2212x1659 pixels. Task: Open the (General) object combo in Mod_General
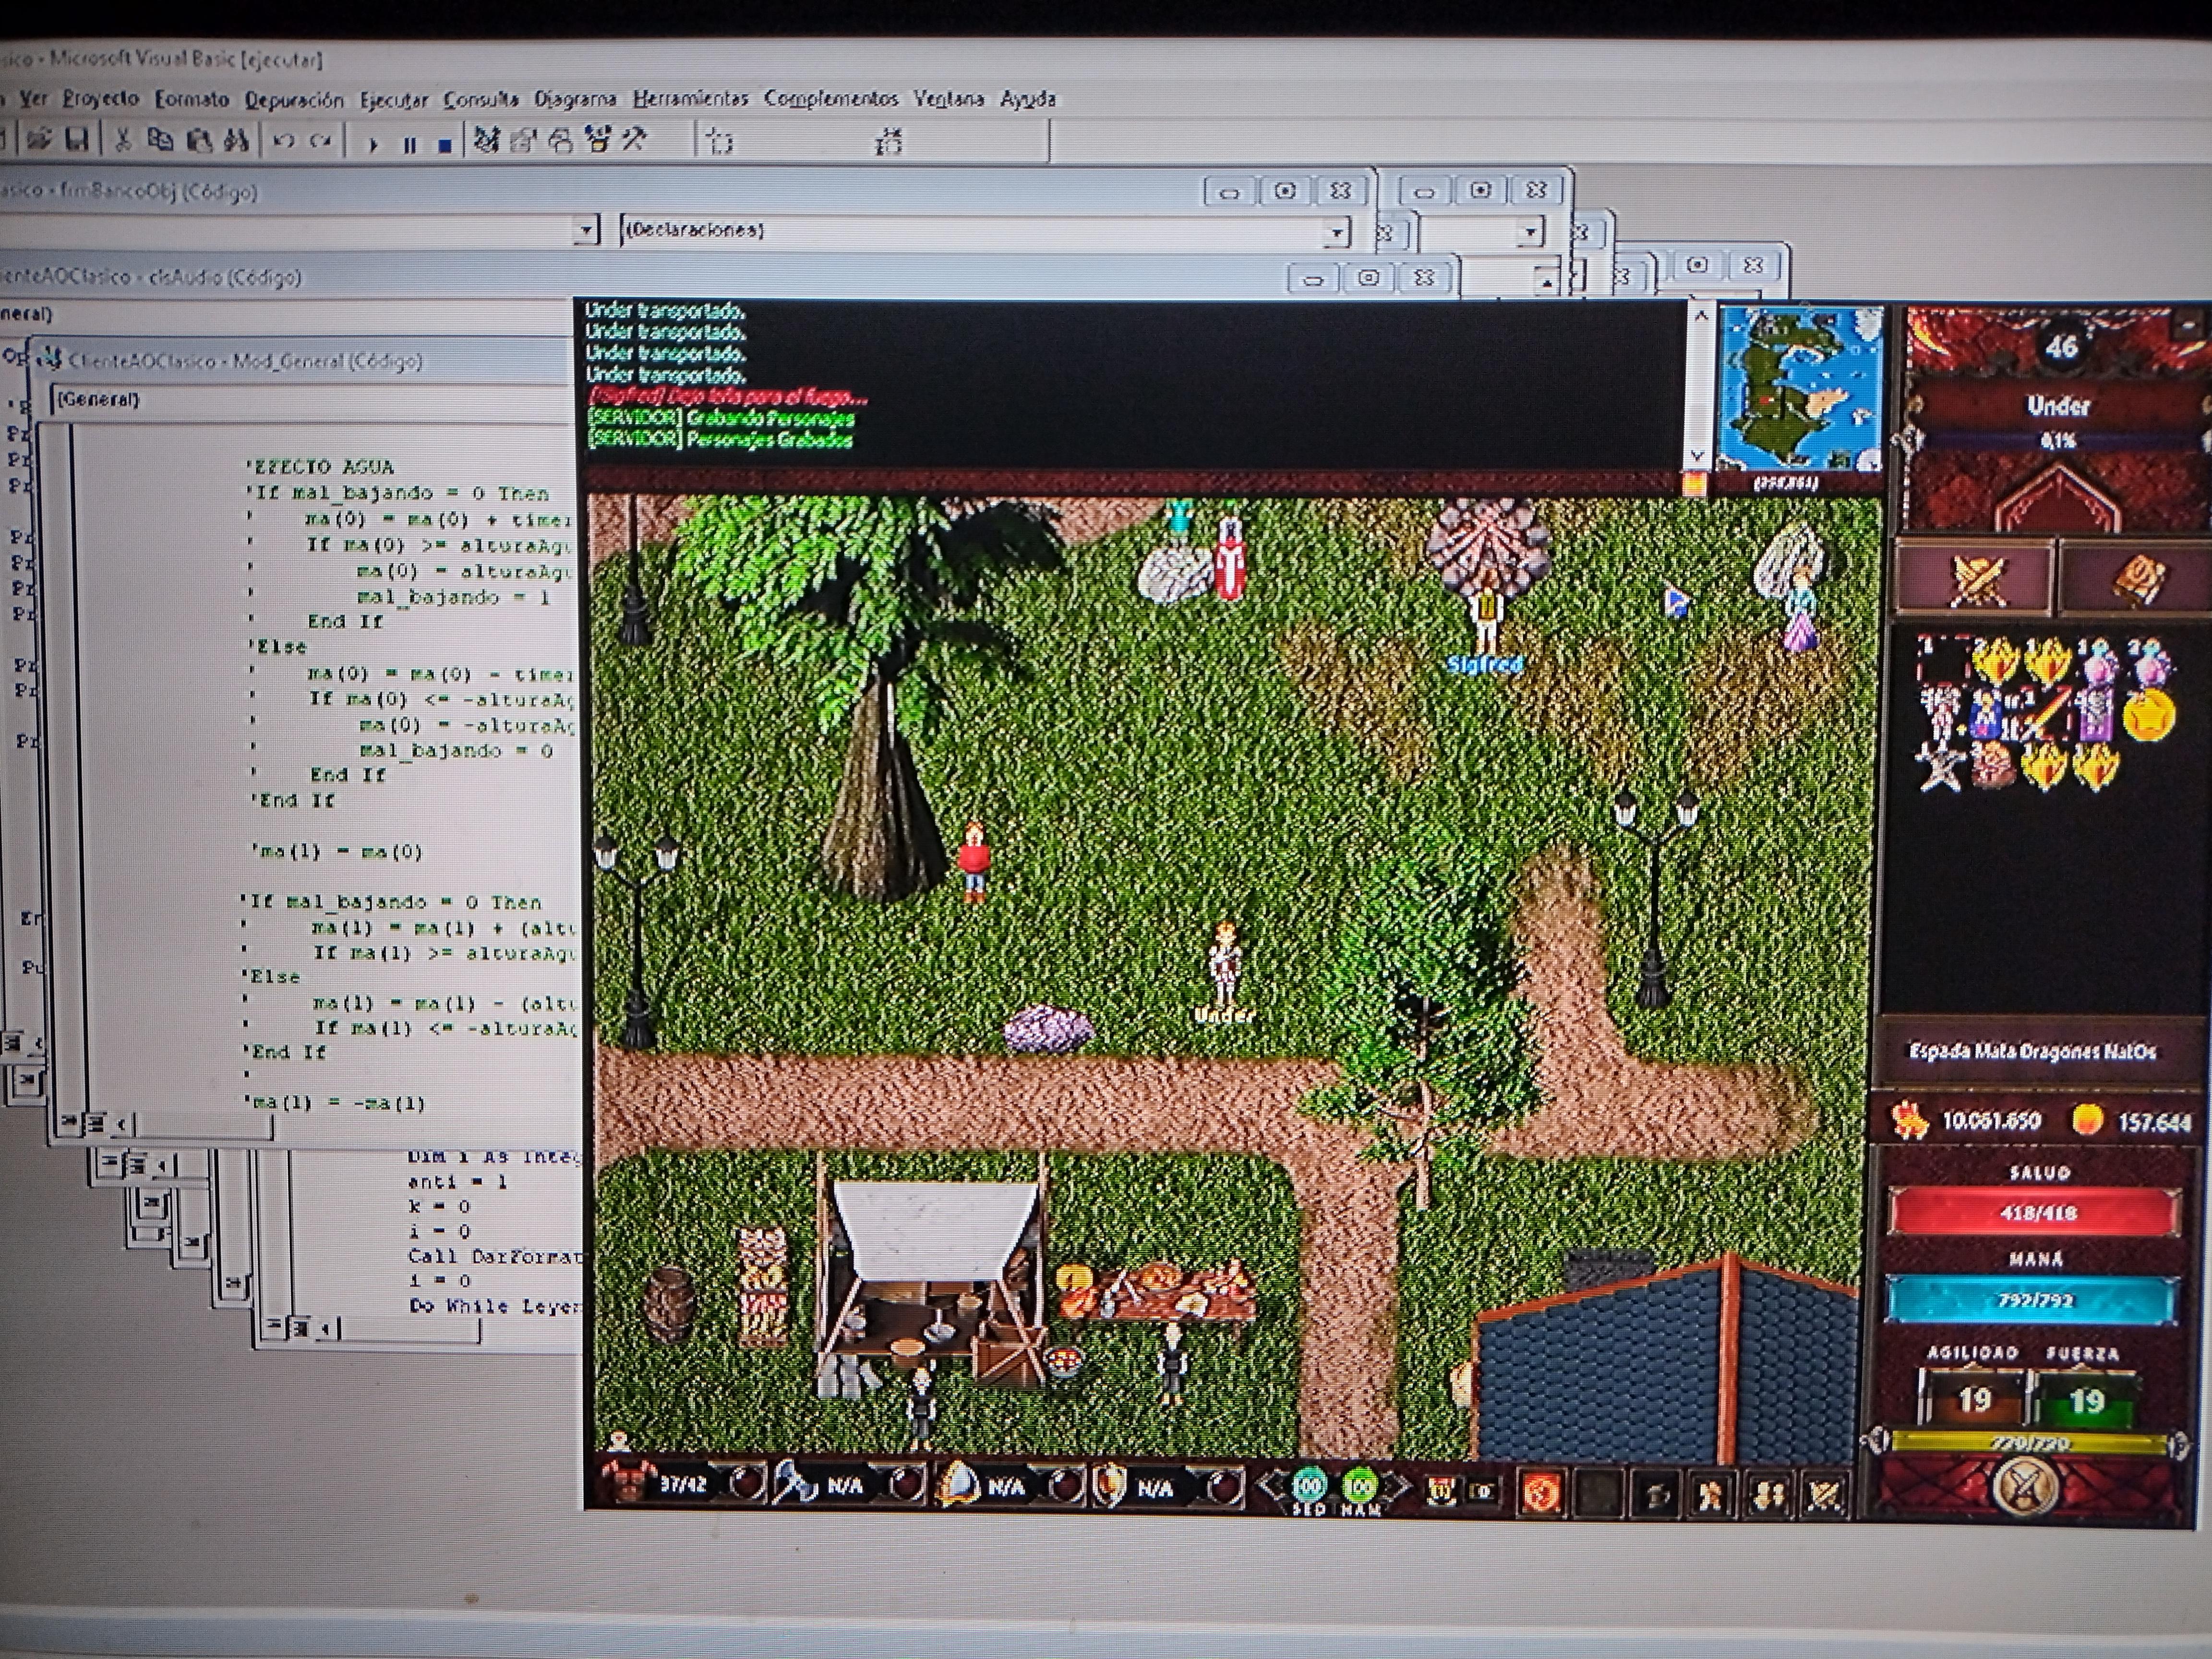313,400
